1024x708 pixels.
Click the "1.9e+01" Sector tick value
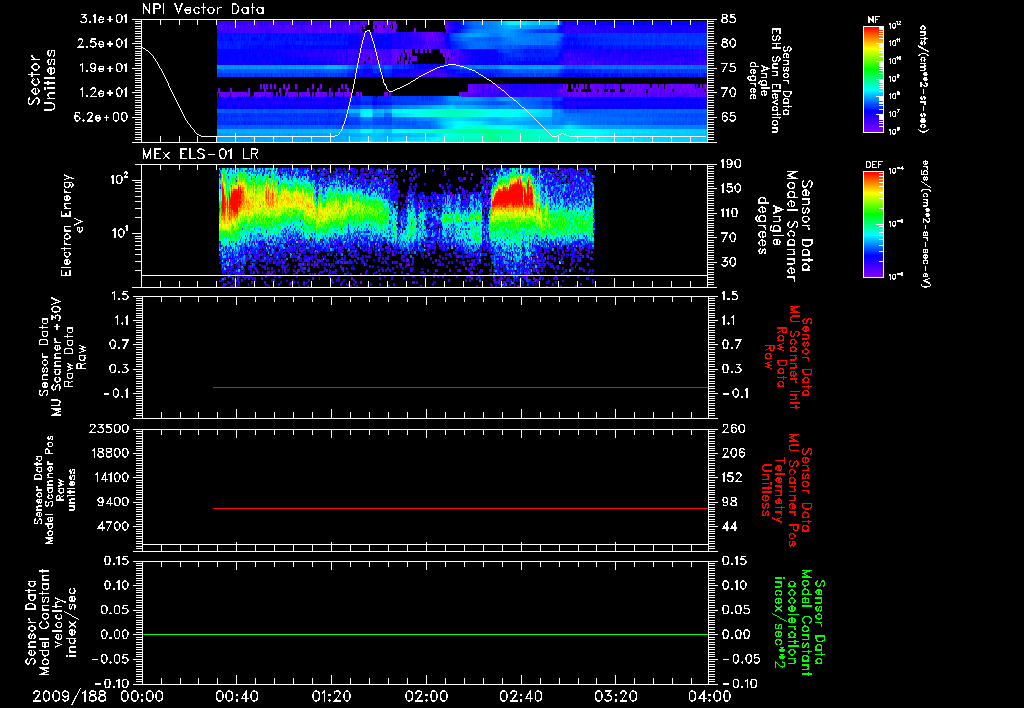[104, 68]
